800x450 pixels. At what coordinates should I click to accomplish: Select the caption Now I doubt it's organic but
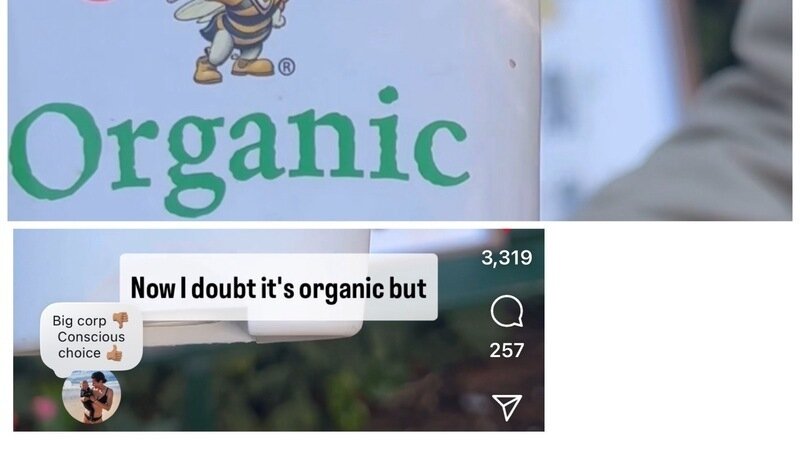coord(279,288)
